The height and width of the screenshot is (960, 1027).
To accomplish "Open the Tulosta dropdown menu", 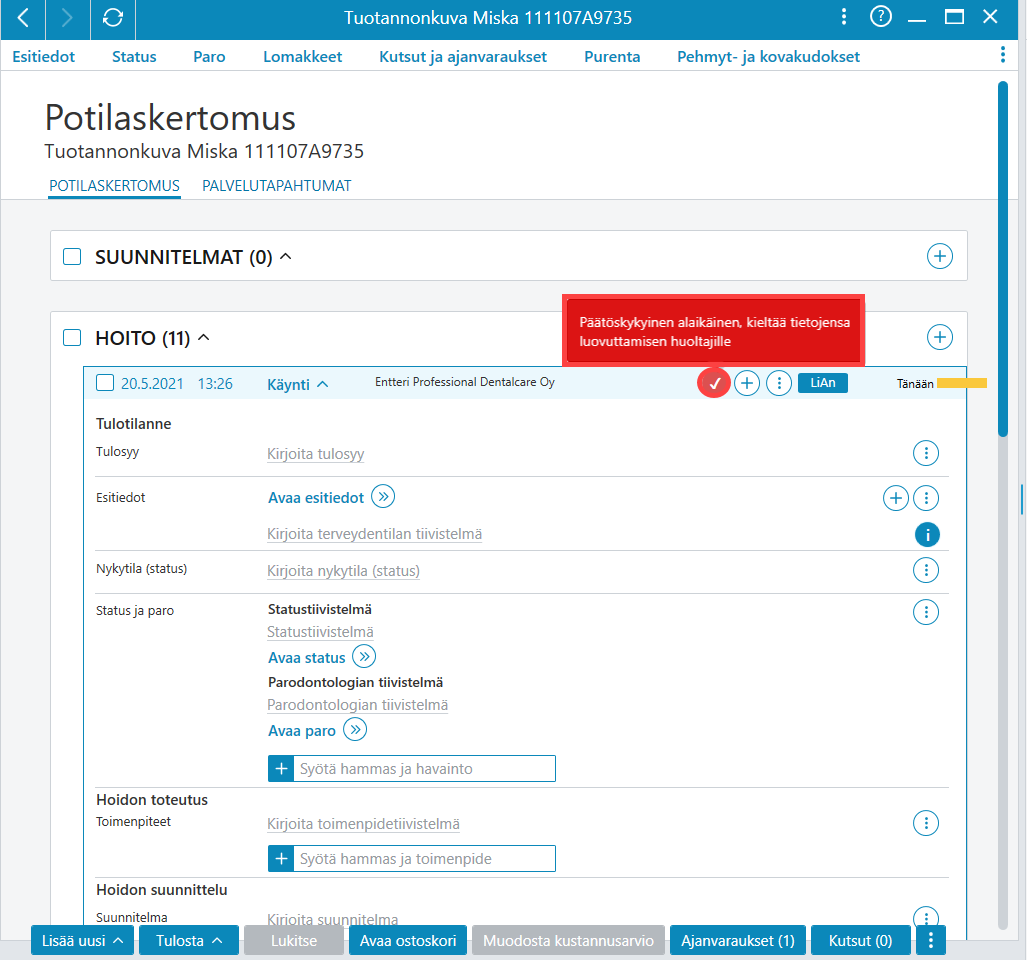I will (x=189, y=940).
